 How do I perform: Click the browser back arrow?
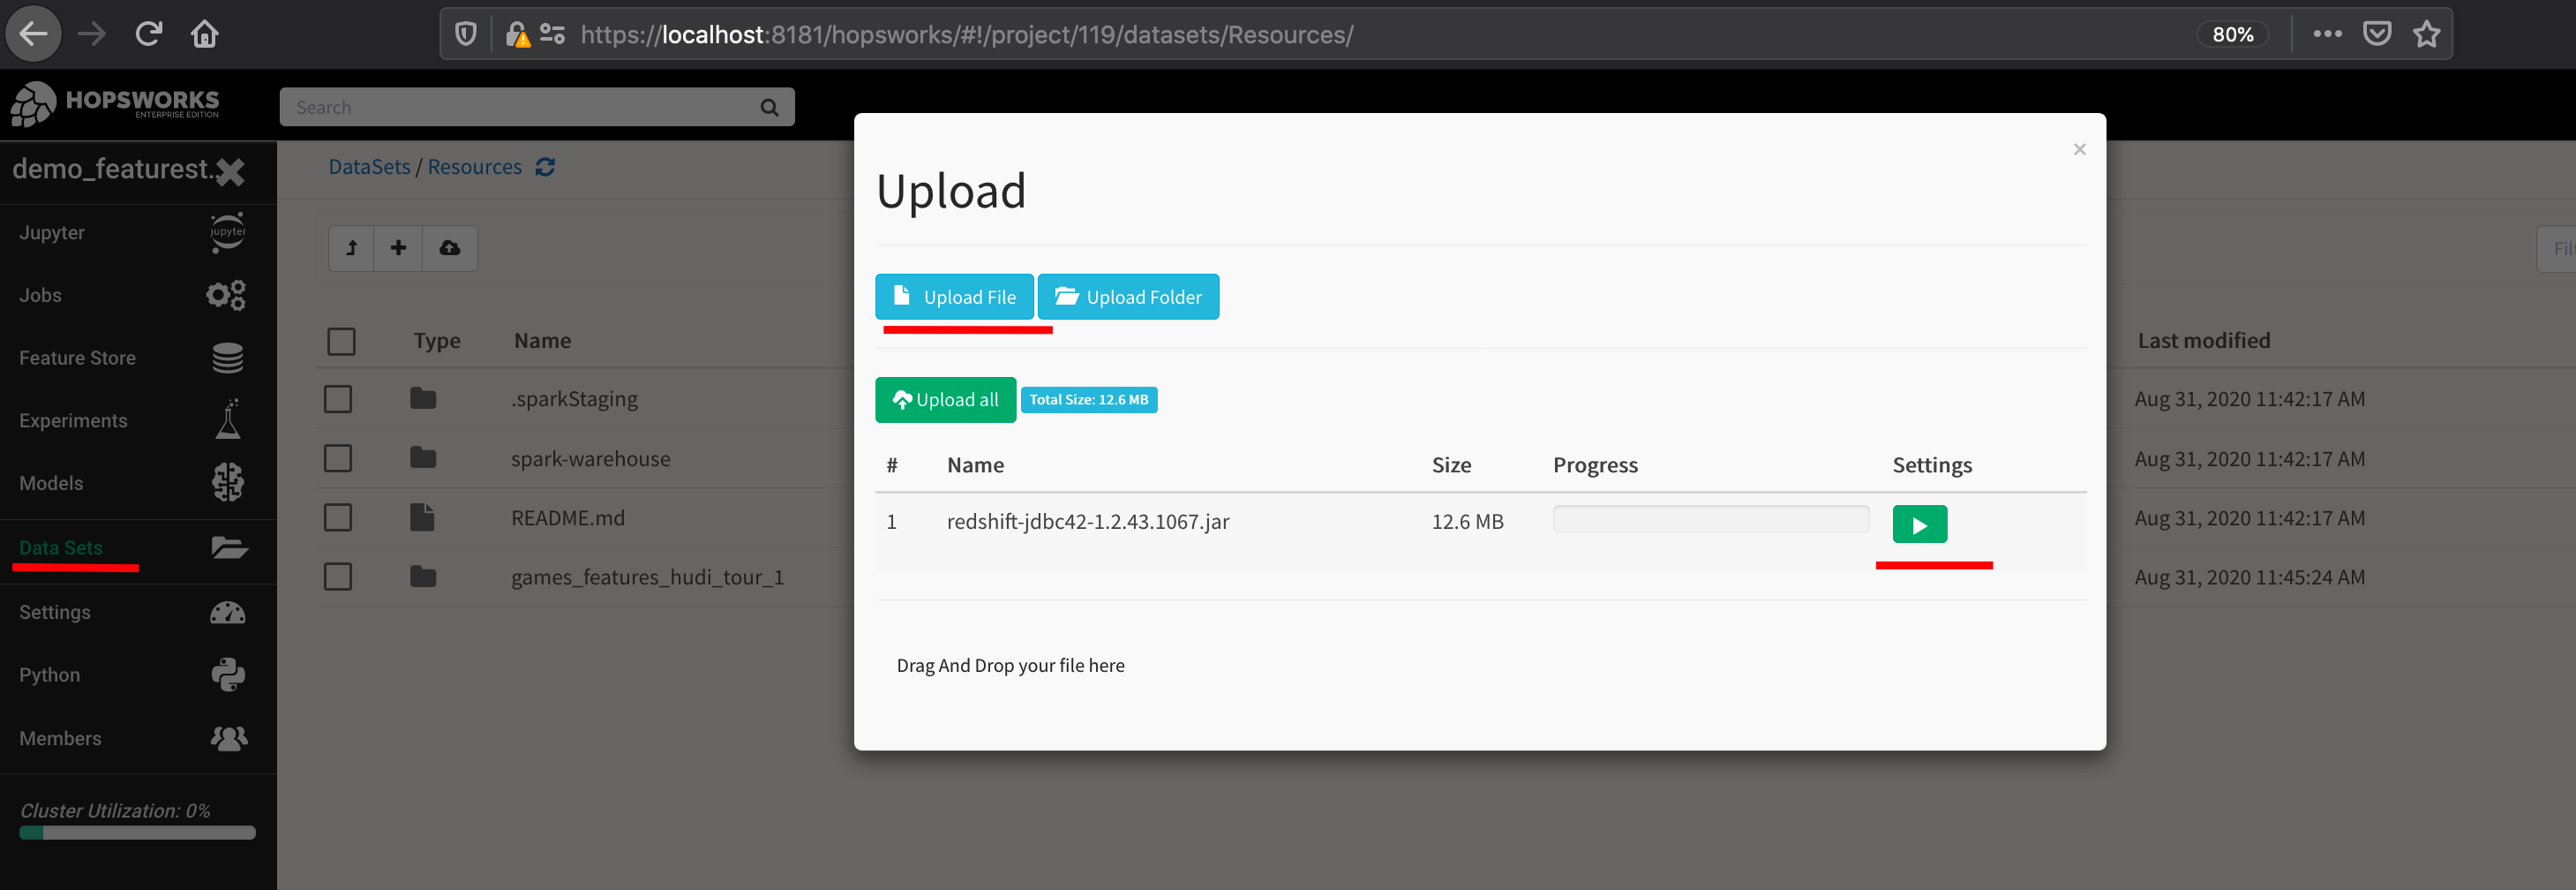tap(34, 34)
